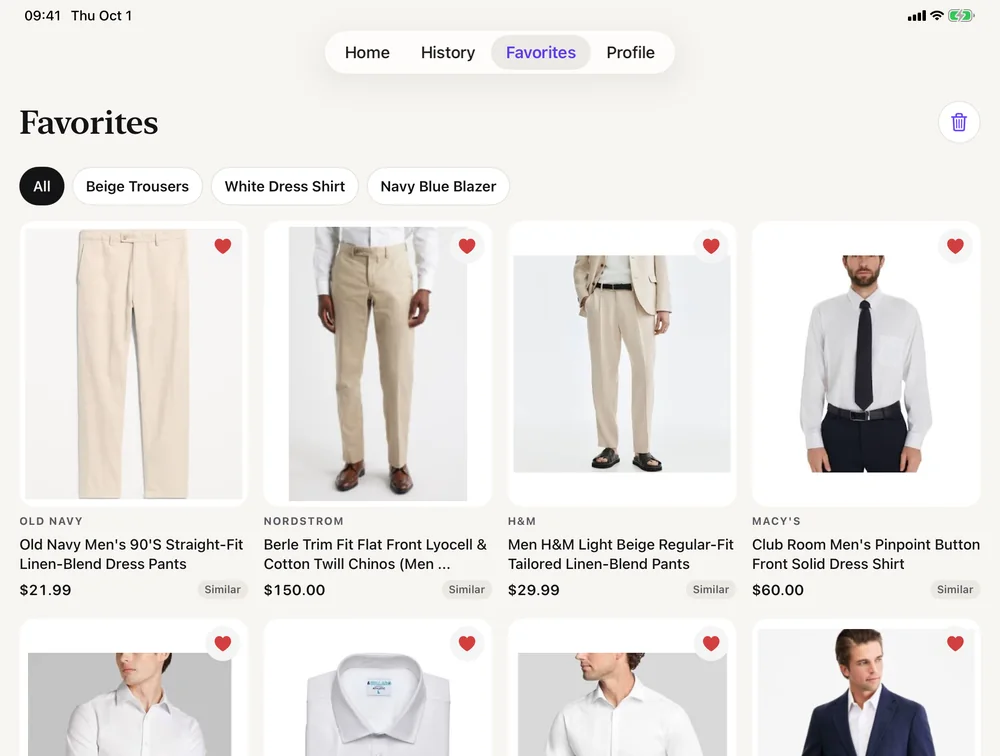Show similar items to Old Navy pants

pyautogui.click(x=223, y=589)
